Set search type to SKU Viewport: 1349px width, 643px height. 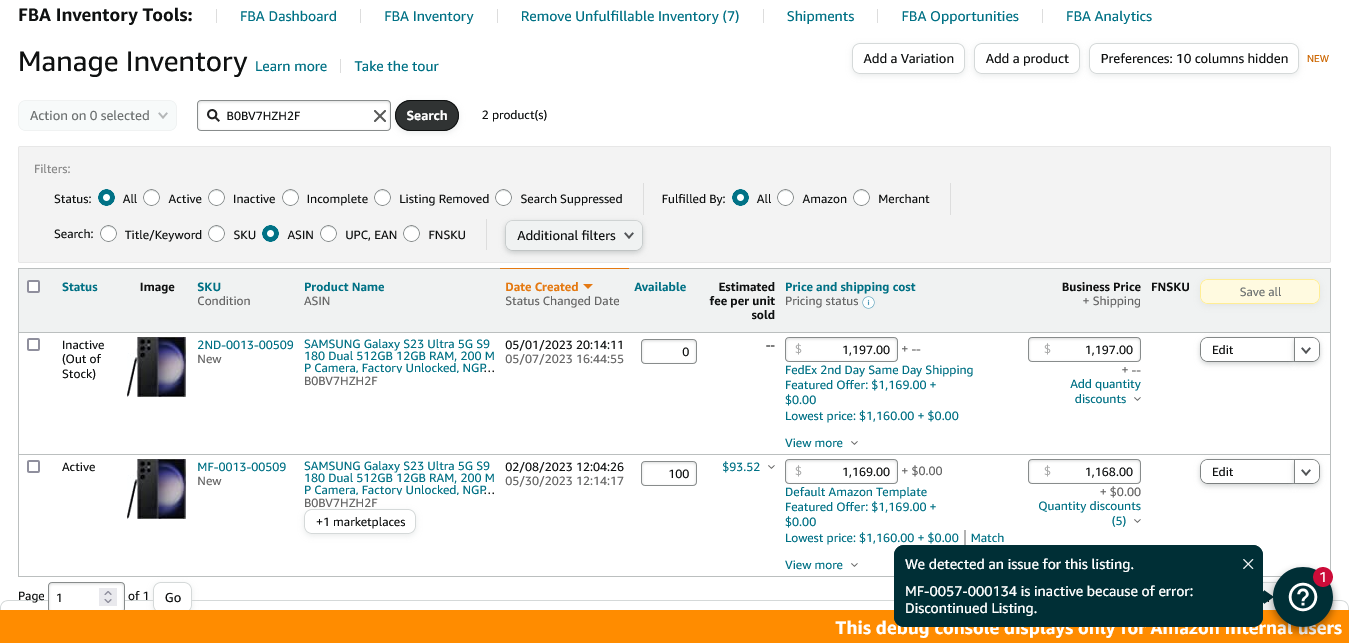(218, 234)
